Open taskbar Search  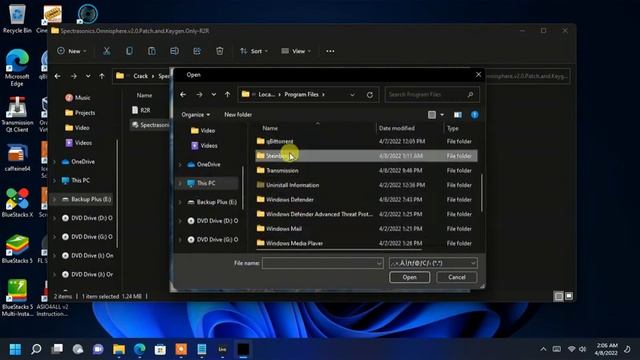[x=36, y=349]
